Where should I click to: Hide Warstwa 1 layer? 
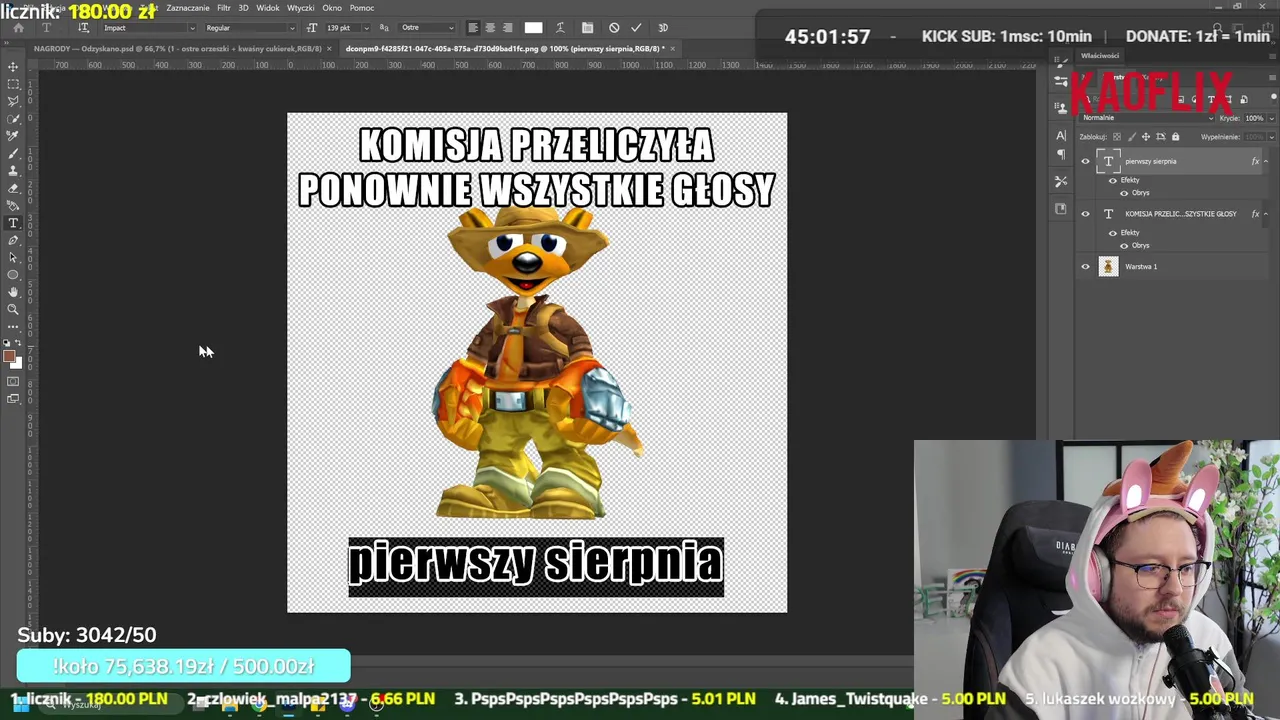pyautogui.click(x=1085, y=266)
